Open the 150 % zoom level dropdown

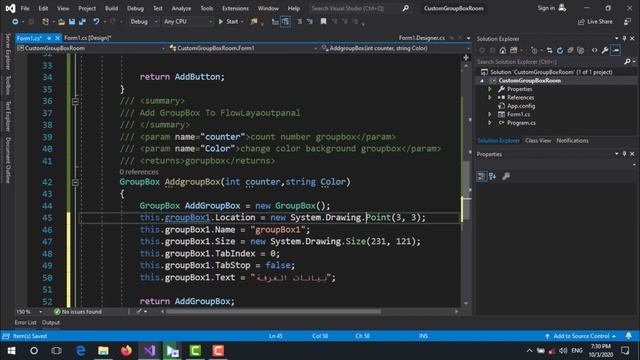[x=29, y=311]
